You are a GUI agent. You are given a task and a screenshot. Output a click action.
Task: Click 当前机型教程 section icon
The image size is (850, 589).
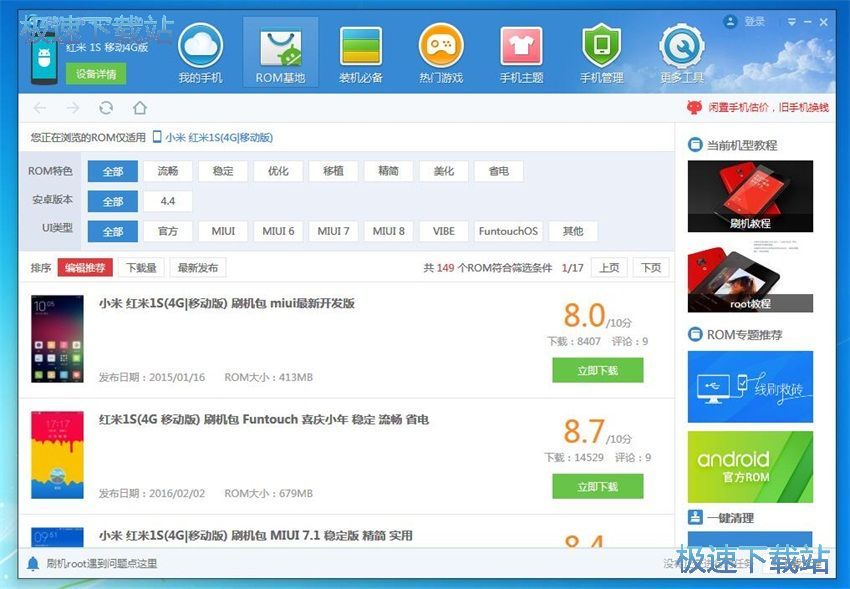click(695, 145)
